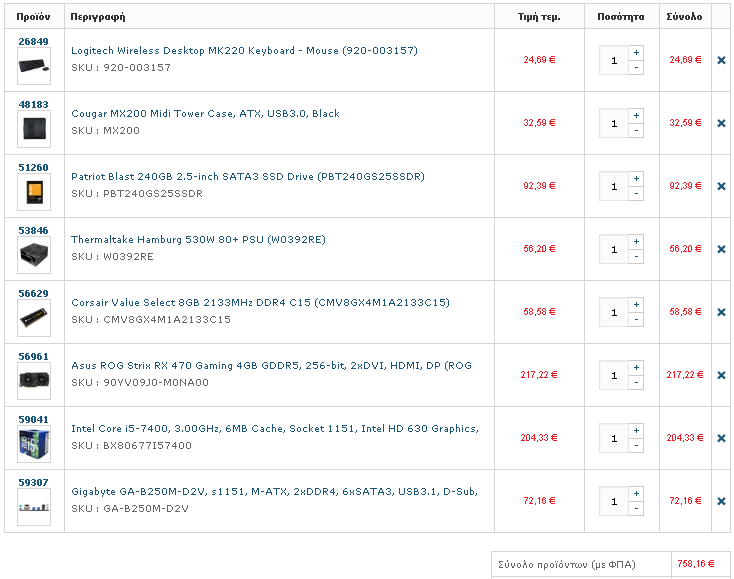The image size is (734, 579).
Task: Remove Asus ROG Strix RX 470 item
Action: [x=721, y=375]
